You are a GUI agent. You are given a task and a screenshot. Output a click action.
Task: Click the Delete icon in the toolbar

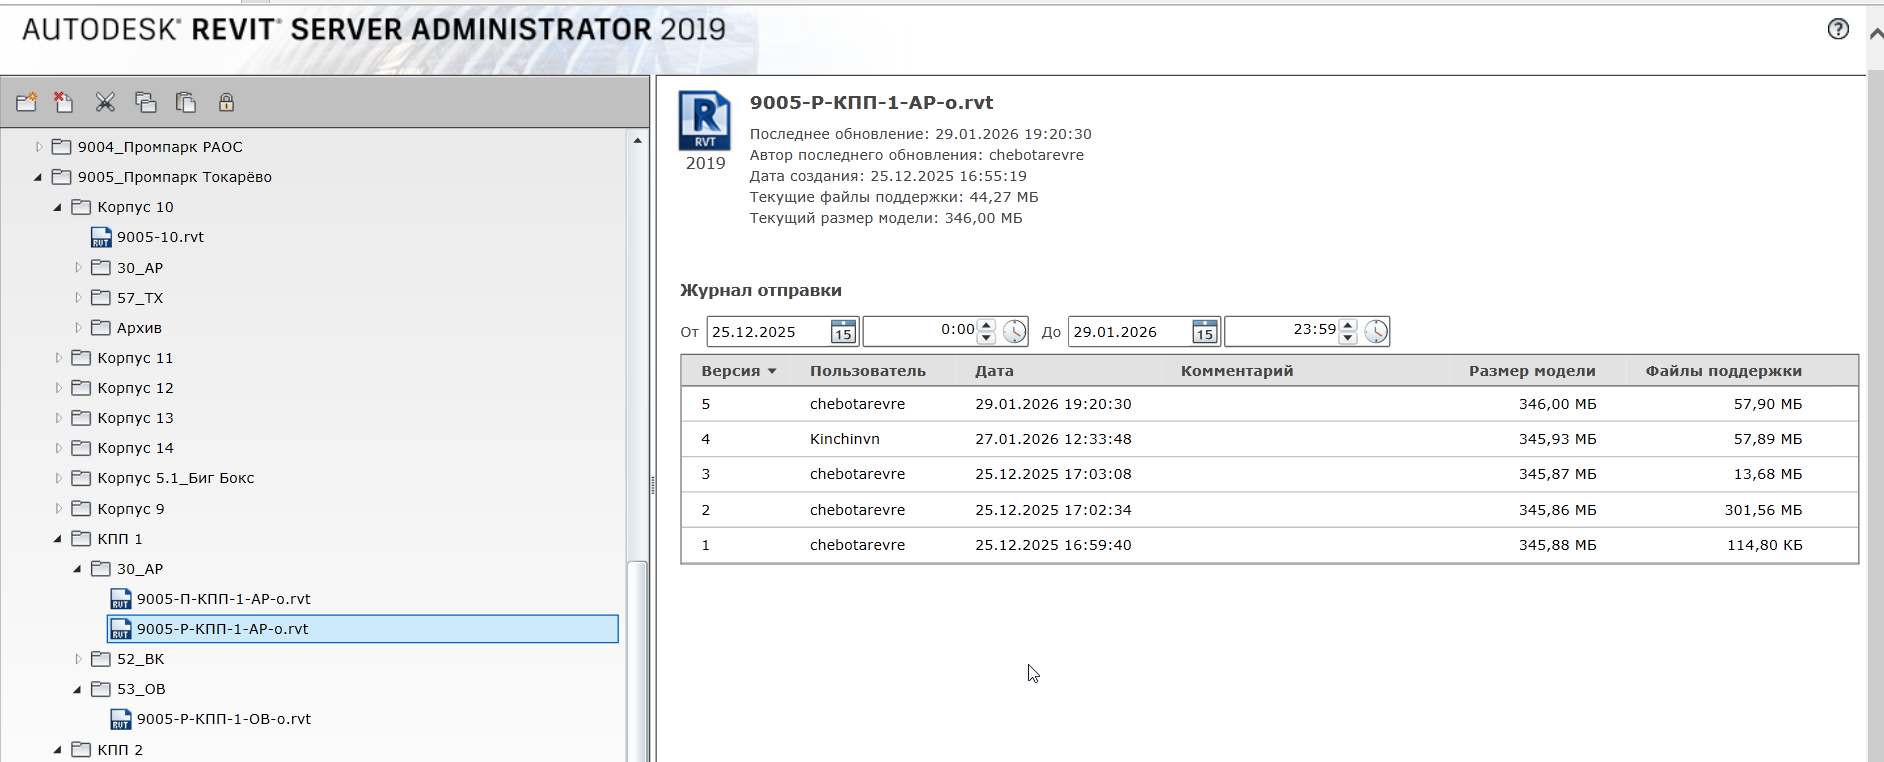64,102
